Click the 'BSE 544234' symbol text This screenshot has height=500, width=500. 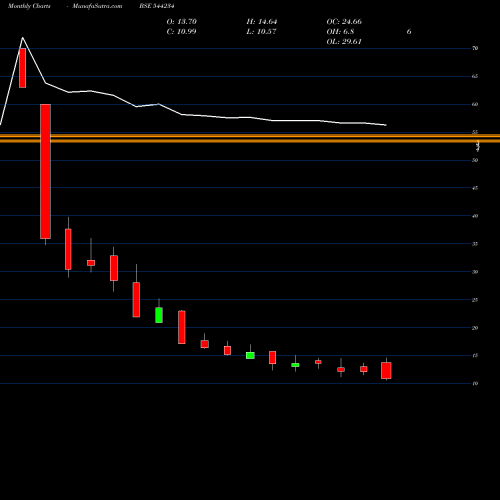pos(157,6)
